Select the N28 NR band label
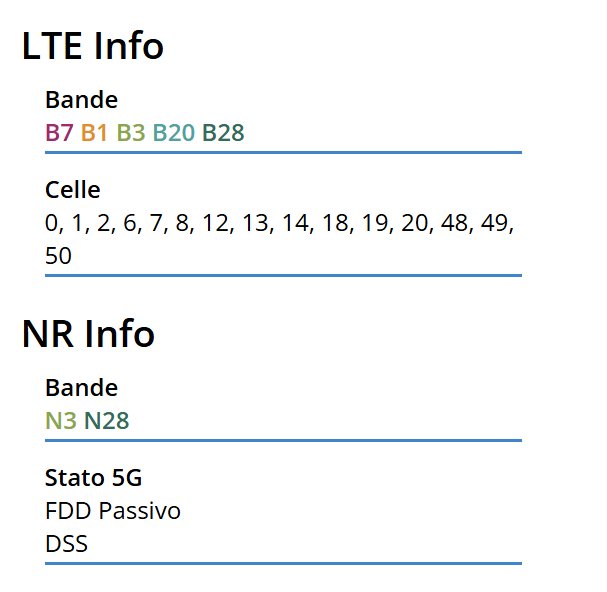The image size is (607, 592). (107, 421)
